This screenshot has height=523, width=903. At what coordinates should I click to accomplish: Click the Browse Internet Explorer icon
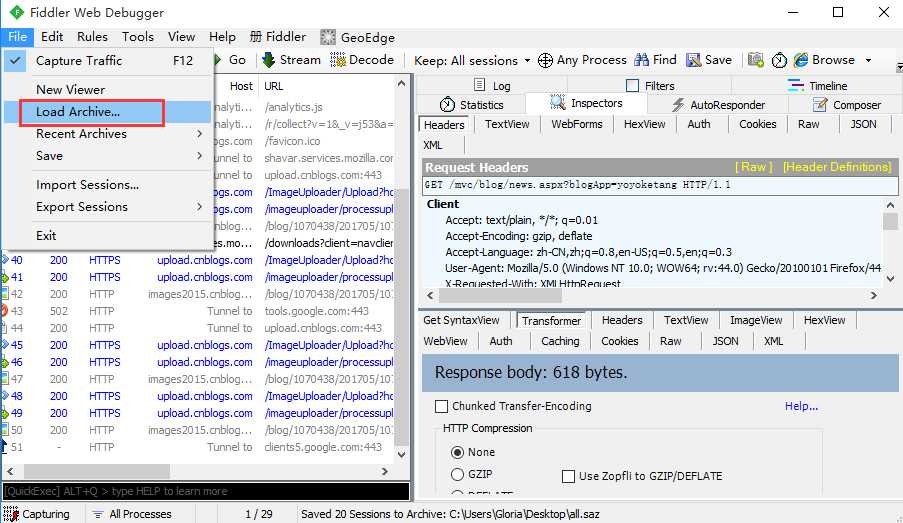(800, 60)
